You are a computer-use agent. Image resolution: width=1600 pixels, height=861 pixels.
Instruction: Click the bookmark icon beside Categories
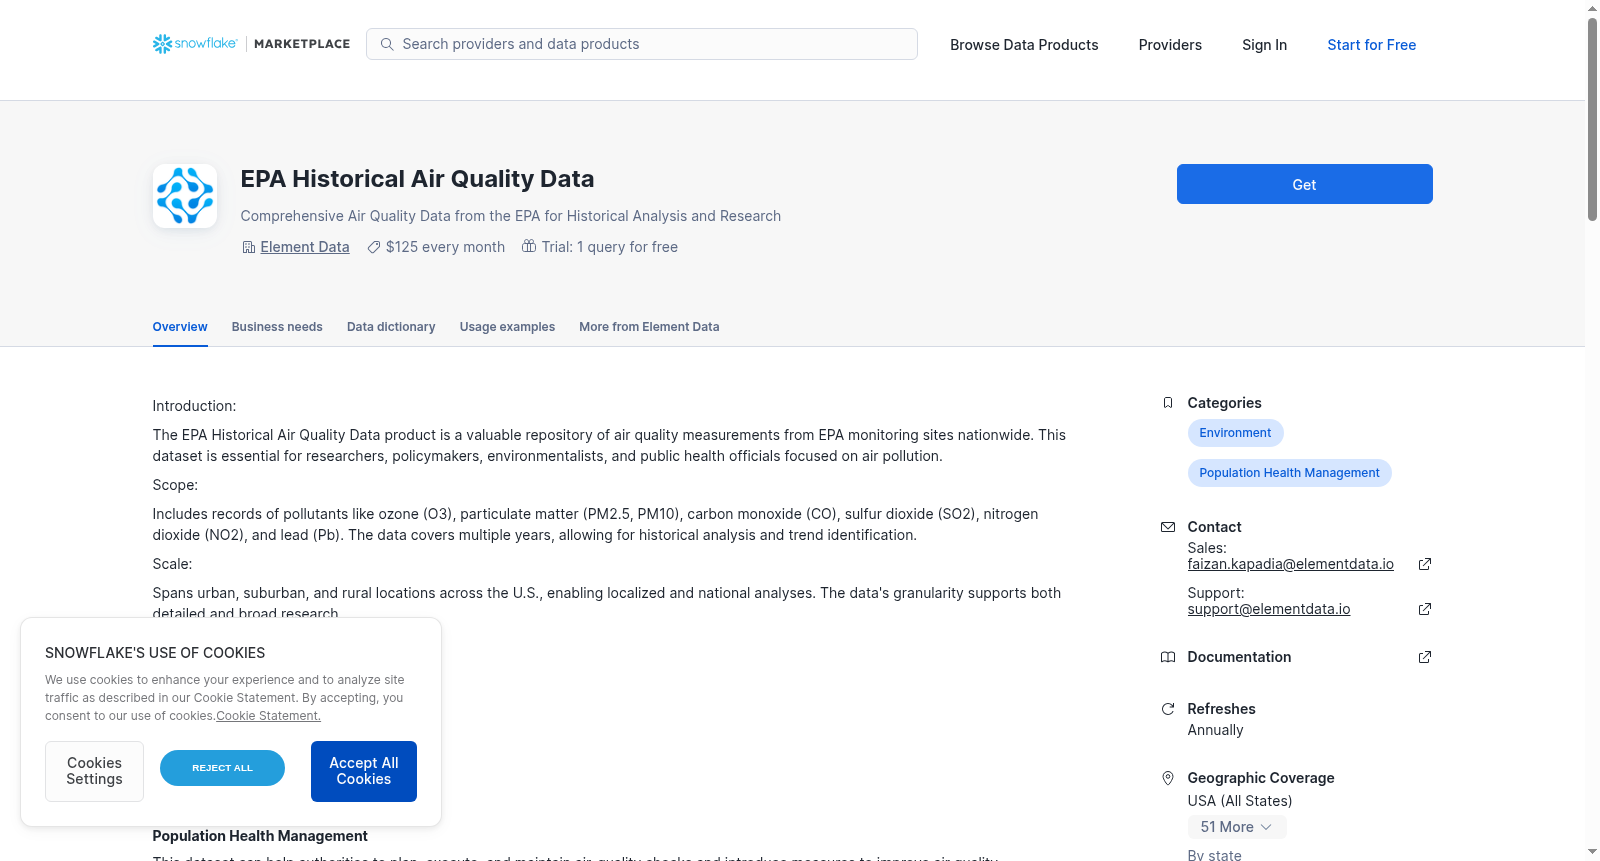pyautogui.click(x=1167, y=403)
